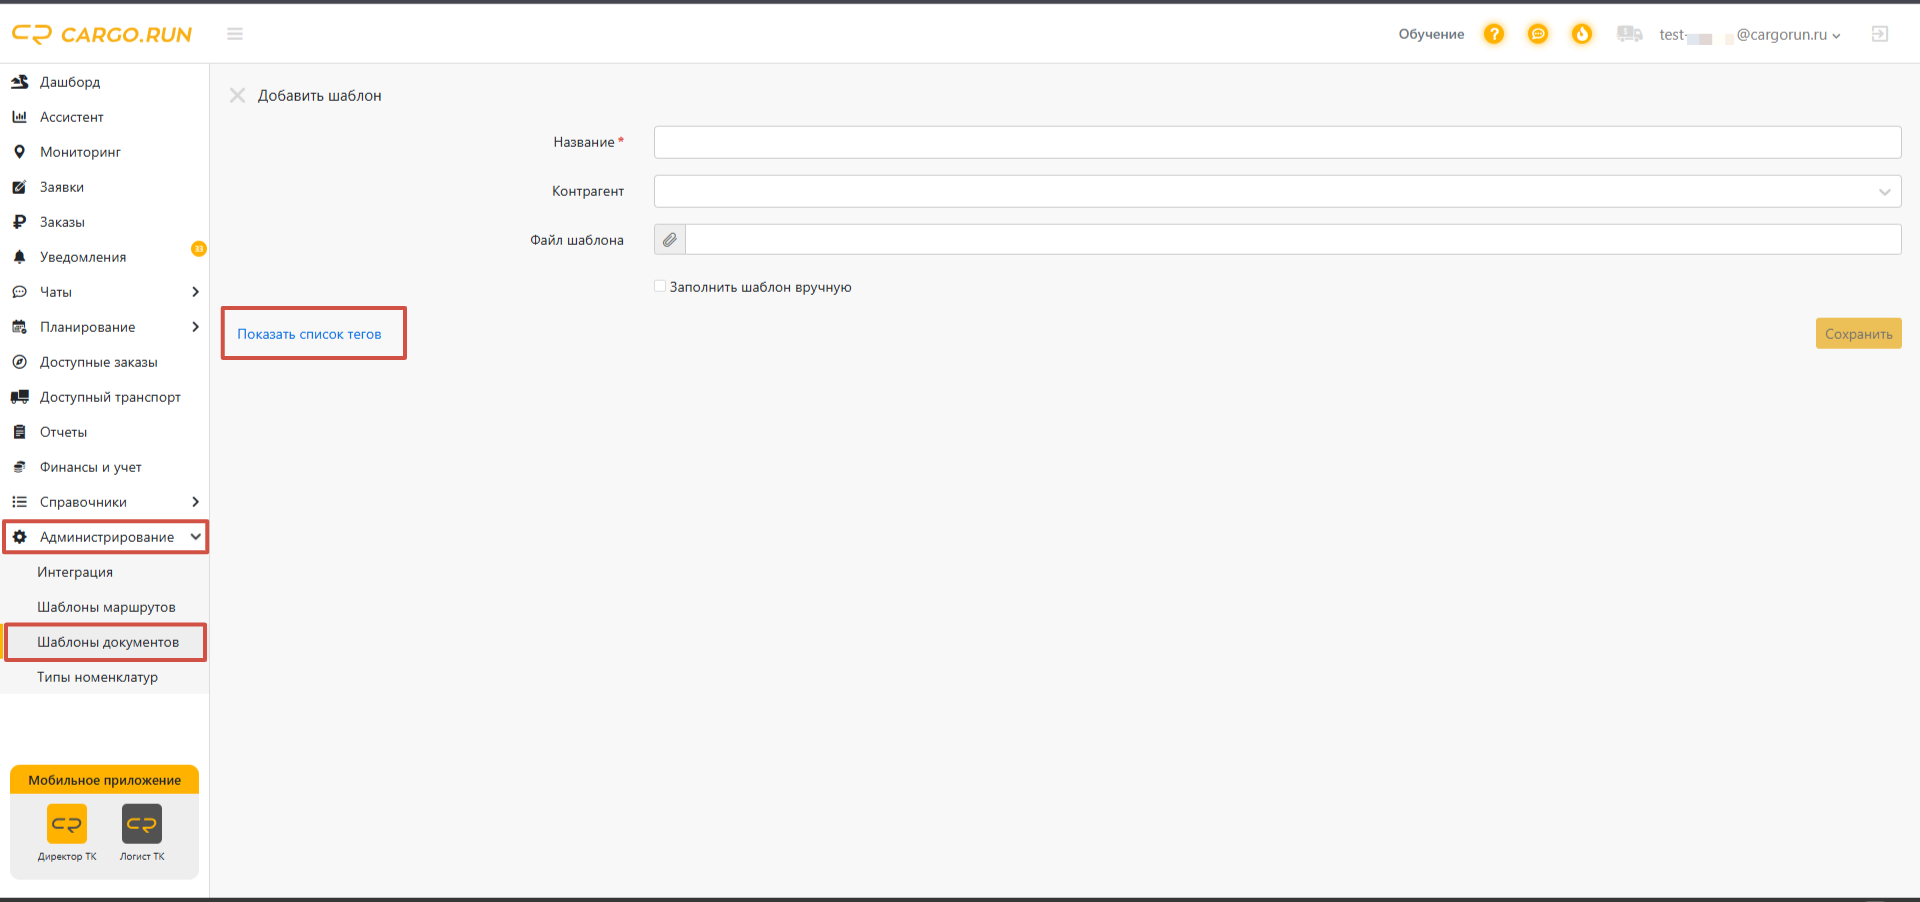The image size is (1920, 902).
Task: Go to Дашборд menu item
Action: coord(70,82)
